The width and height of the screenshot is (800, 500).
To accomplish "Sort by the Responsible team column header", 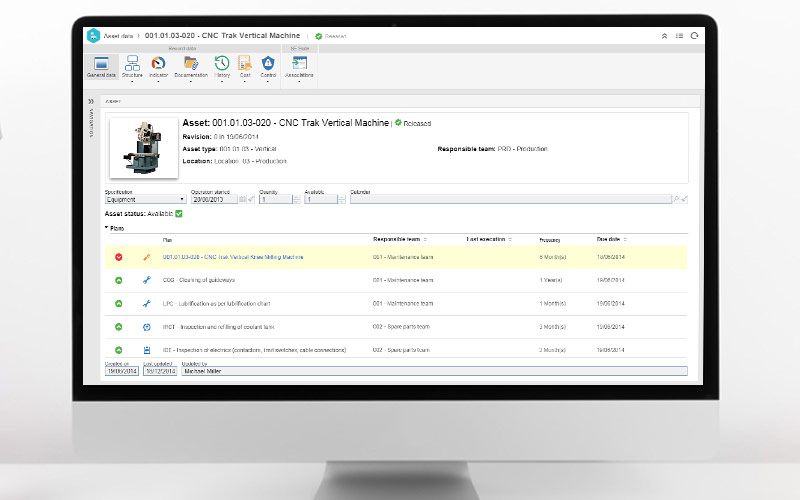I will point(396,240).
